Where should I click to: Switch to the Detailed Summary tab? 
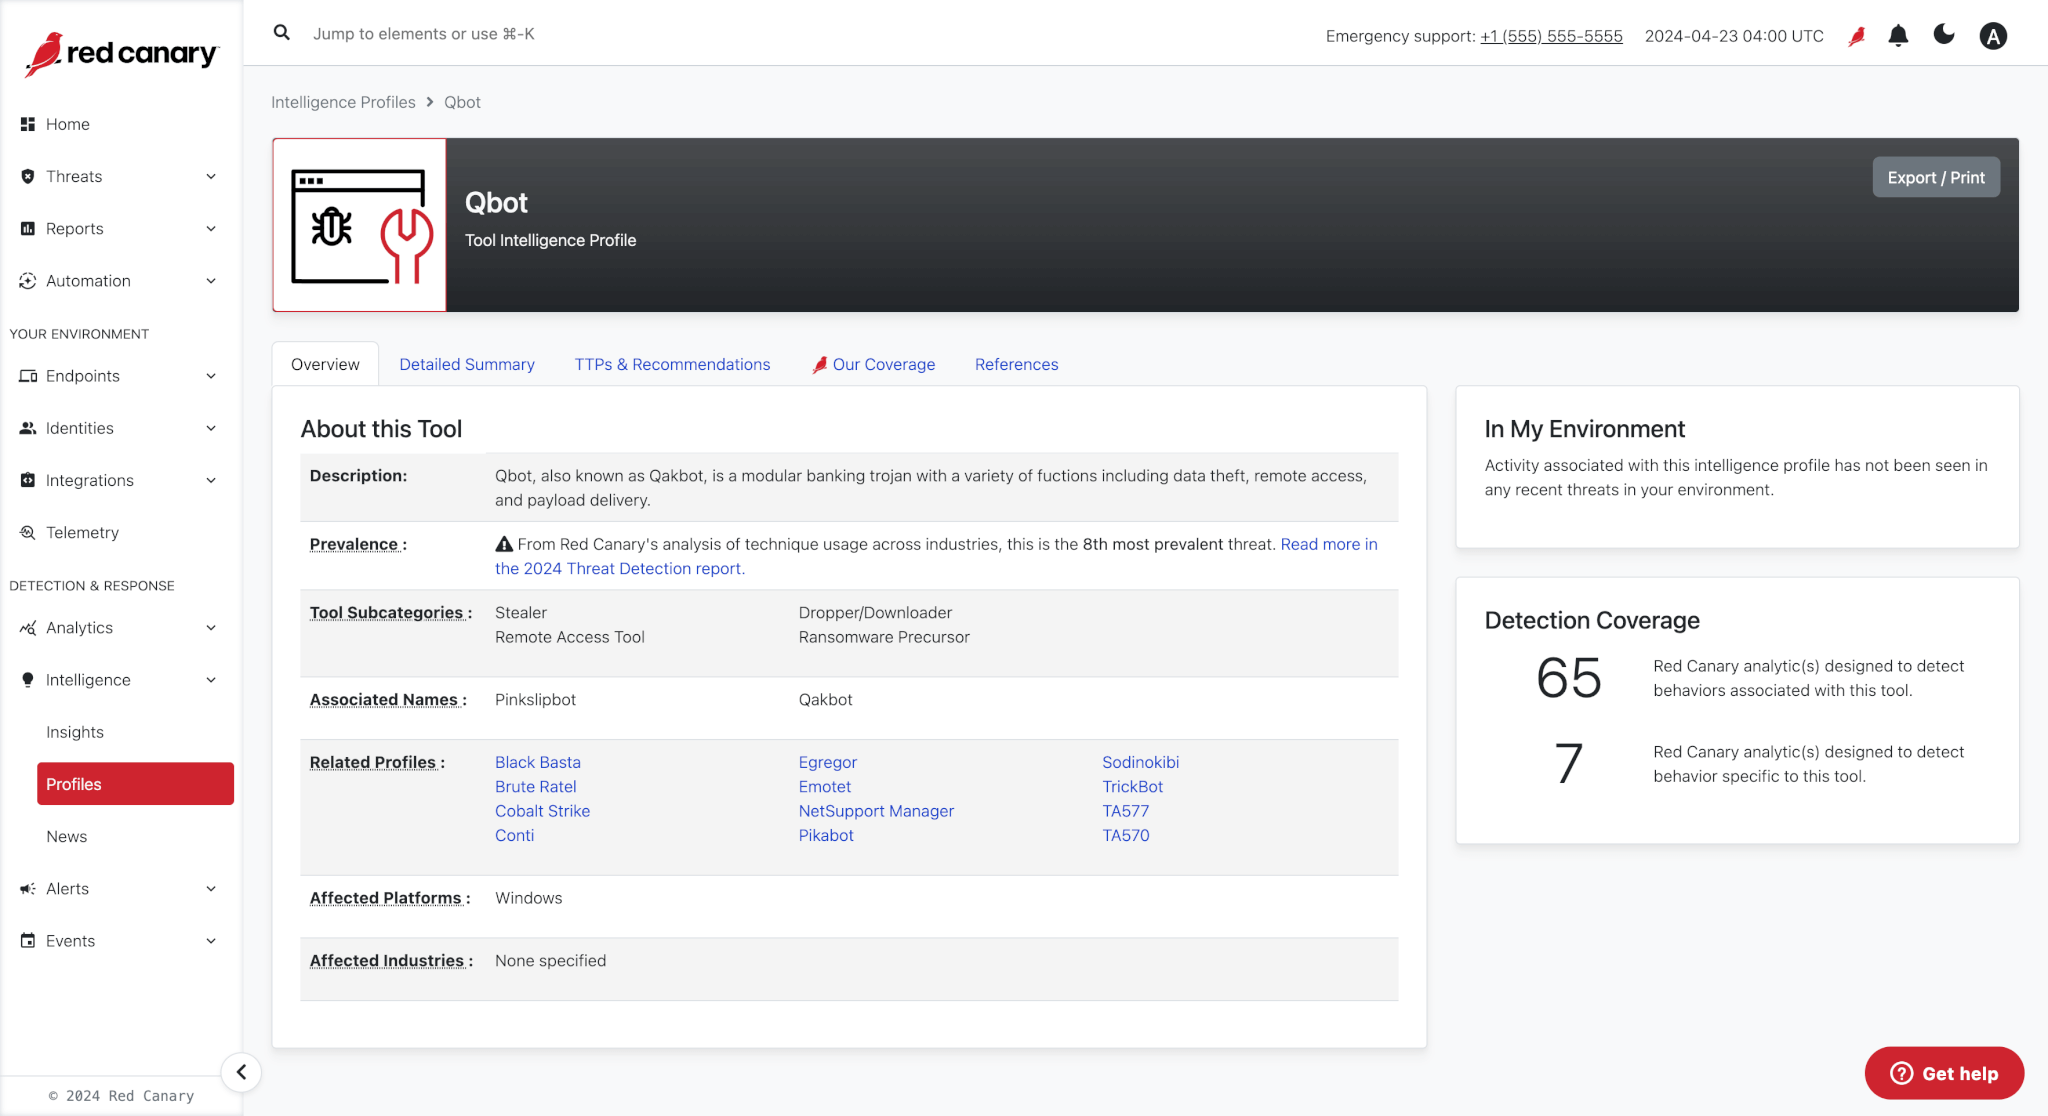coord(467,364)
